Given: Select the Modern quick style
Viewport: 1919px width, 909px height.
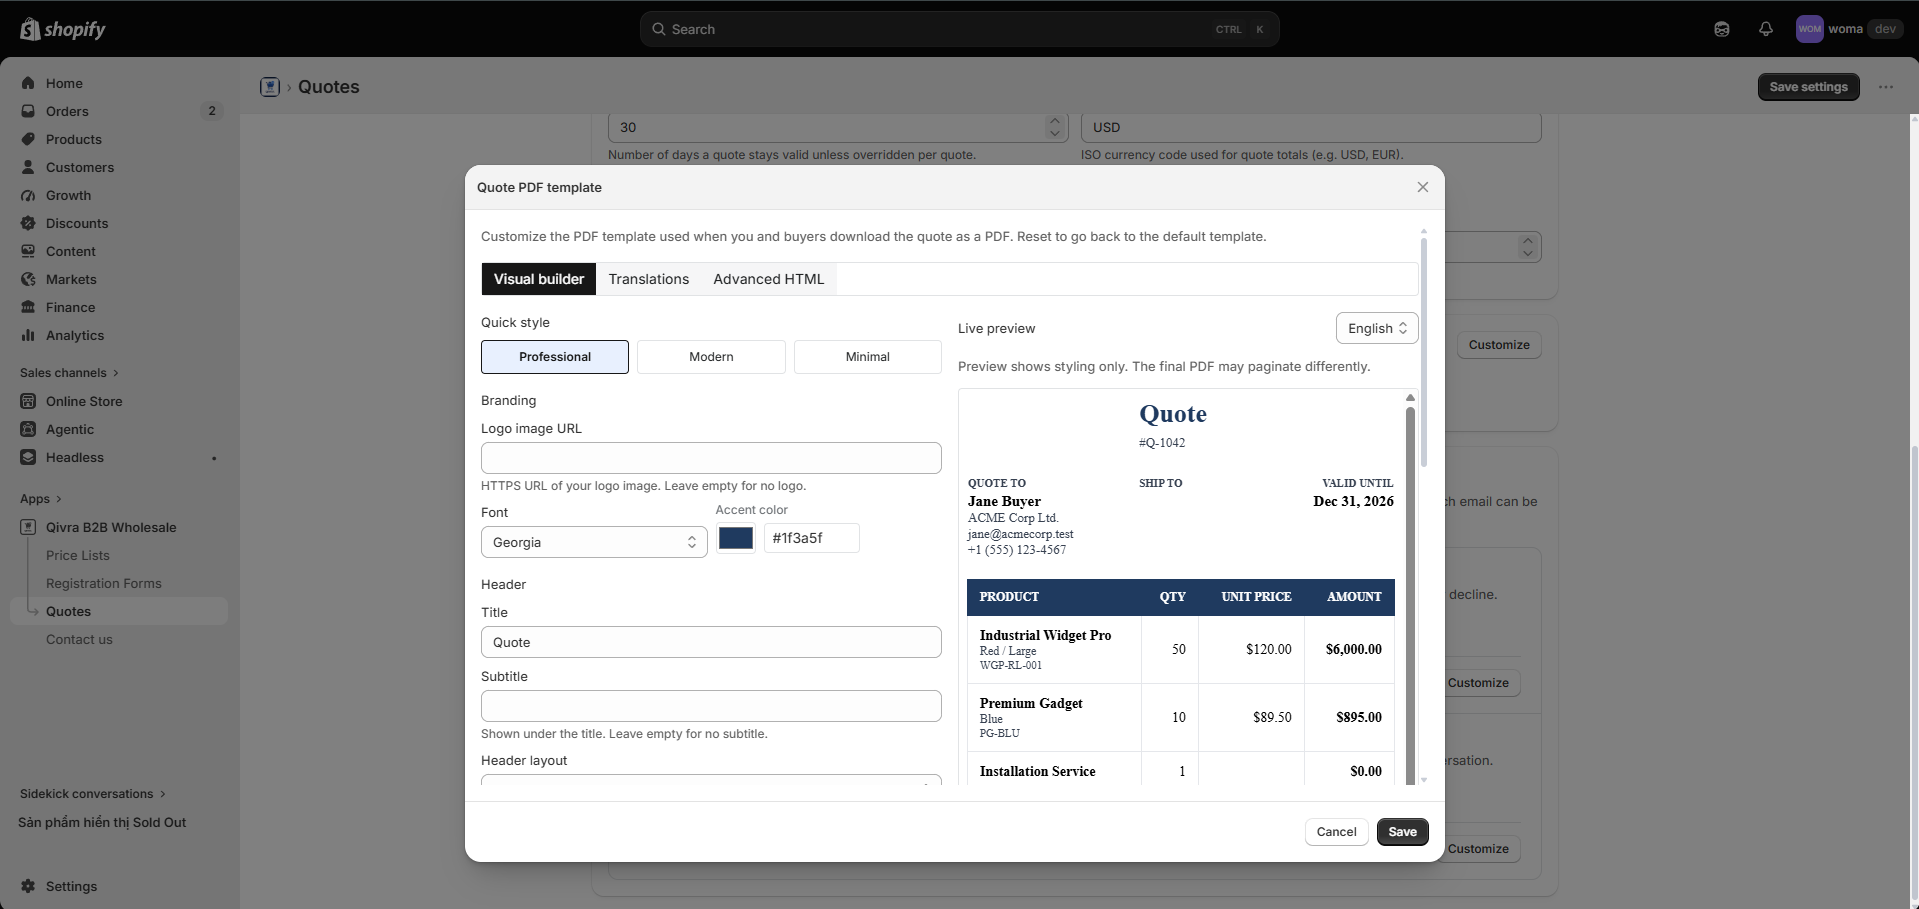Looking at the screenshot, I should pyautogui.click(x=711, y=357).
